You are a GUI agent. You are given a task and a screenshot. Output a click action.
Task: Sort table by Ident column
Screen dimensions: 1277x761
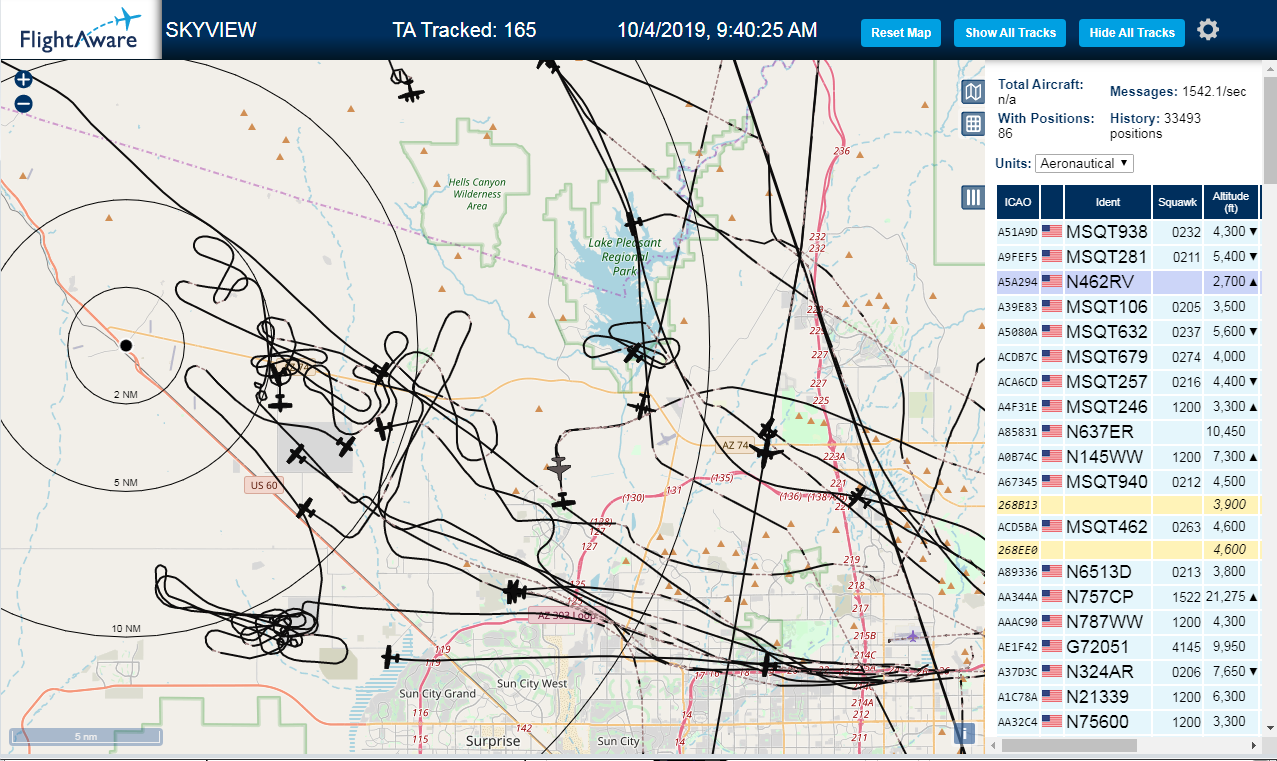click(1108, 202)
